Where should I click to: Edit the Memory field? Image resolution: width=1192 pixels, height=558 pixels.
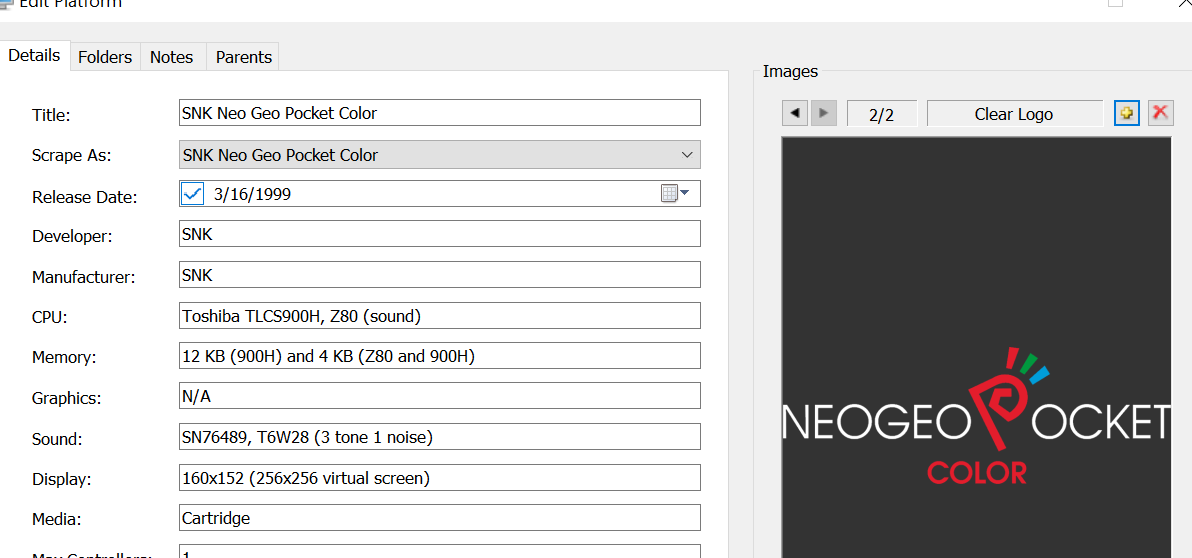point(439,356)
